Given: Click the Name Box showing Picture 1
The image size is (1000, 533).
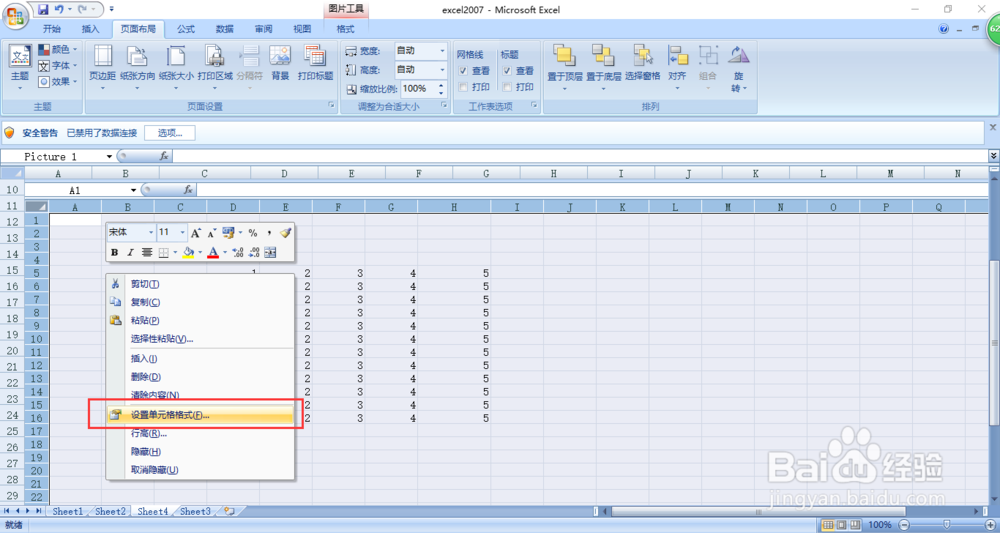Looking at the screenshot, I should tap(57, 157).
